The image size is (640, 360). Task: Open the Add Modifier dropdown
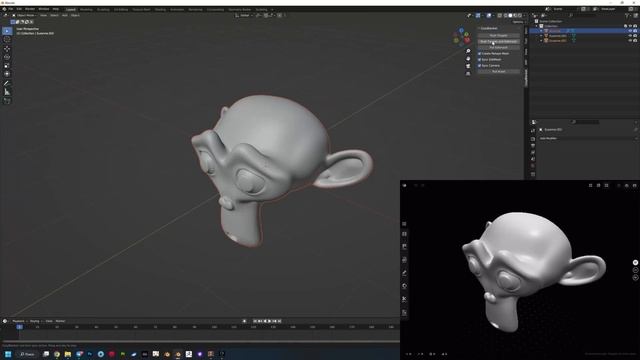coord(587,138)
